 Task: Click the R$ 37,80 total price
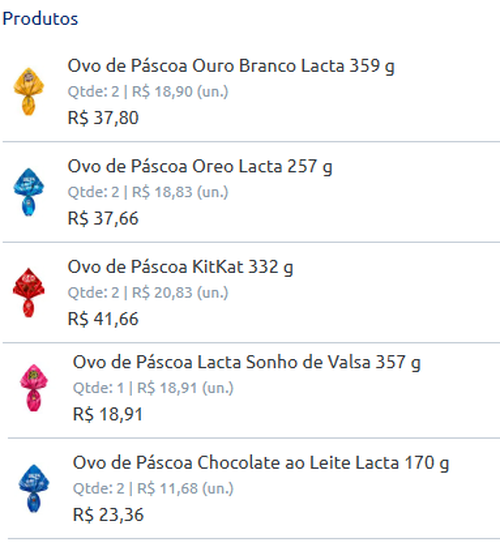[103, 118]
